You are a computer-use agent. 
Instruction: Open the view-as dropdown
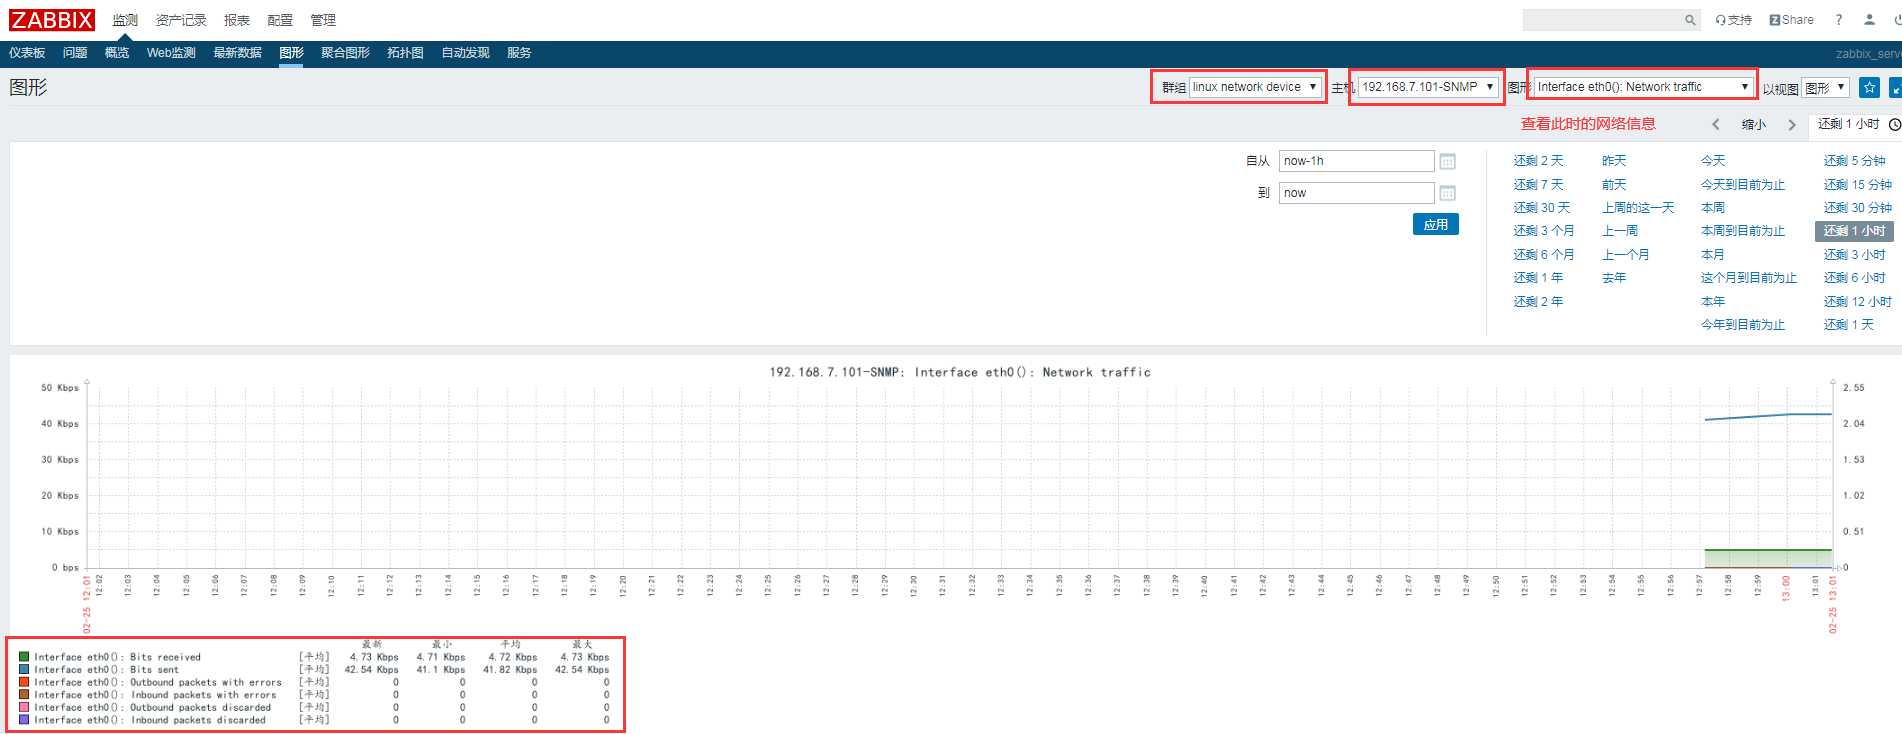(x=1825, y=88)
